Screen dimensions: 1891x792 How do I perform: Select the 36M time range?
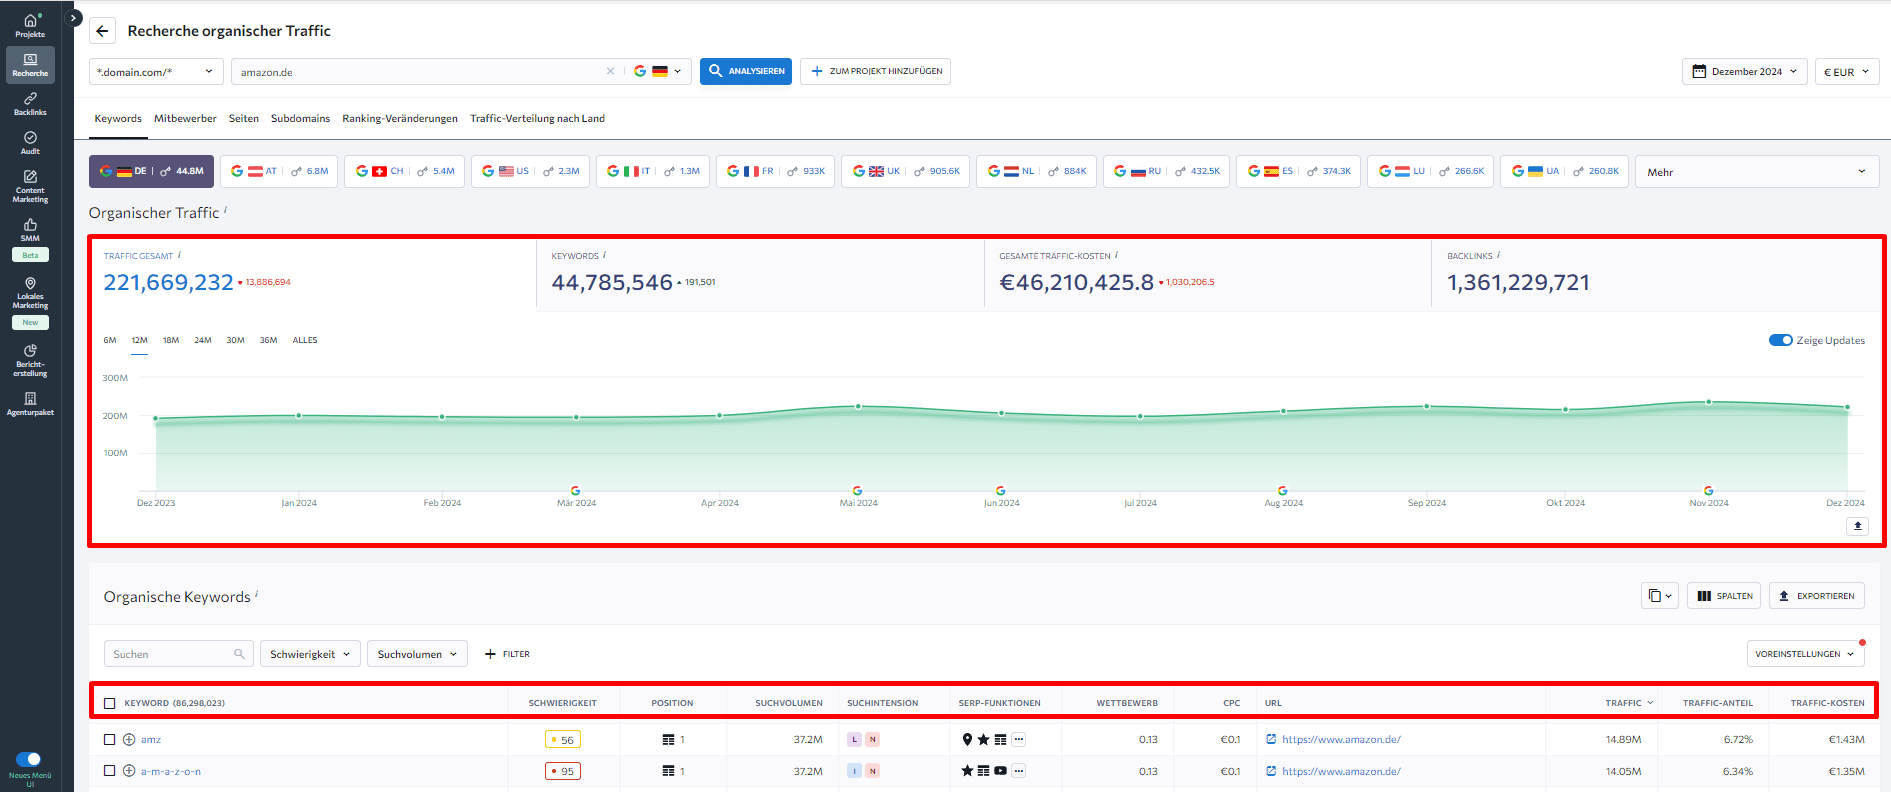[x=269, y=340]
